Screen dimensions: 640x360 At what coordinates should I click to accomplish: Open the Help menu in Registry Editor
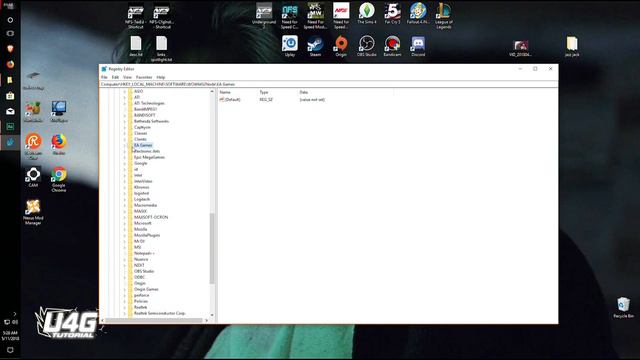coord(161,77)
